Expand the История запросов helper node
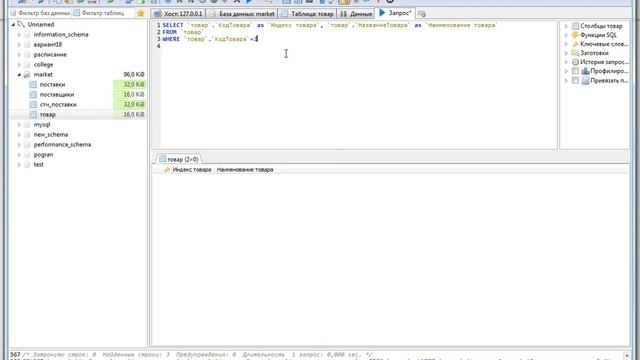The width and height of the screenshot is (640, 360). 566,62
